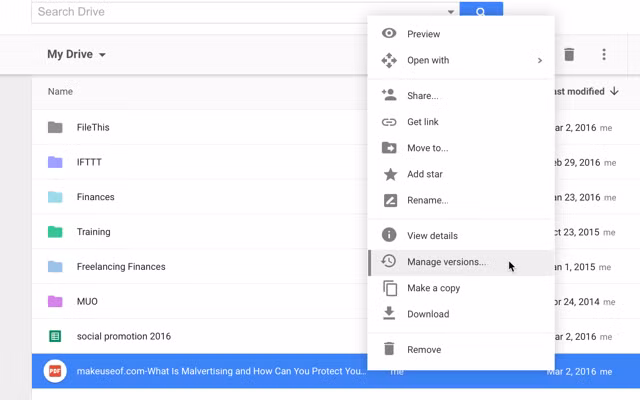This screenshot has height=400, width=640.
Task: Click the purple MUO folder icon
Action: (x=55, y=301)
